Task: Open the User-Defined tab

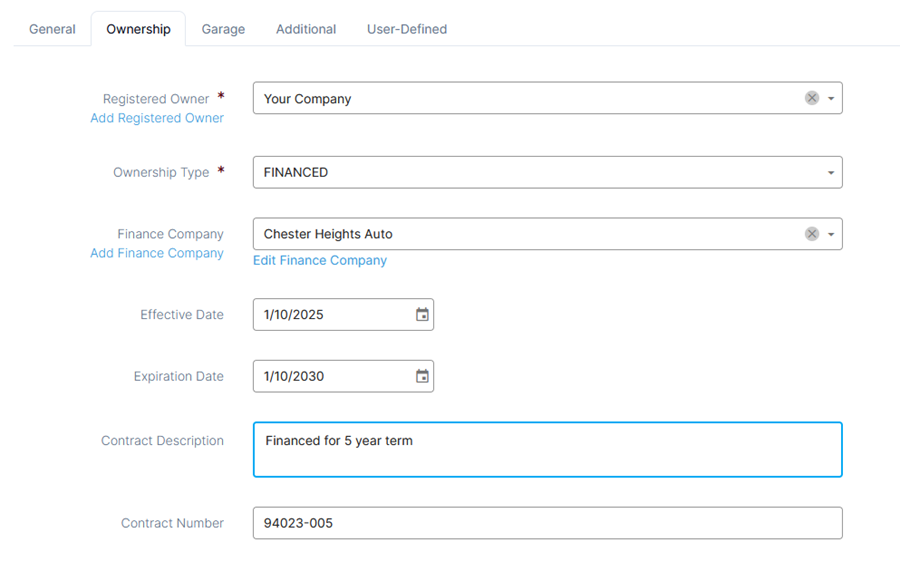Action: pos(407,29)
